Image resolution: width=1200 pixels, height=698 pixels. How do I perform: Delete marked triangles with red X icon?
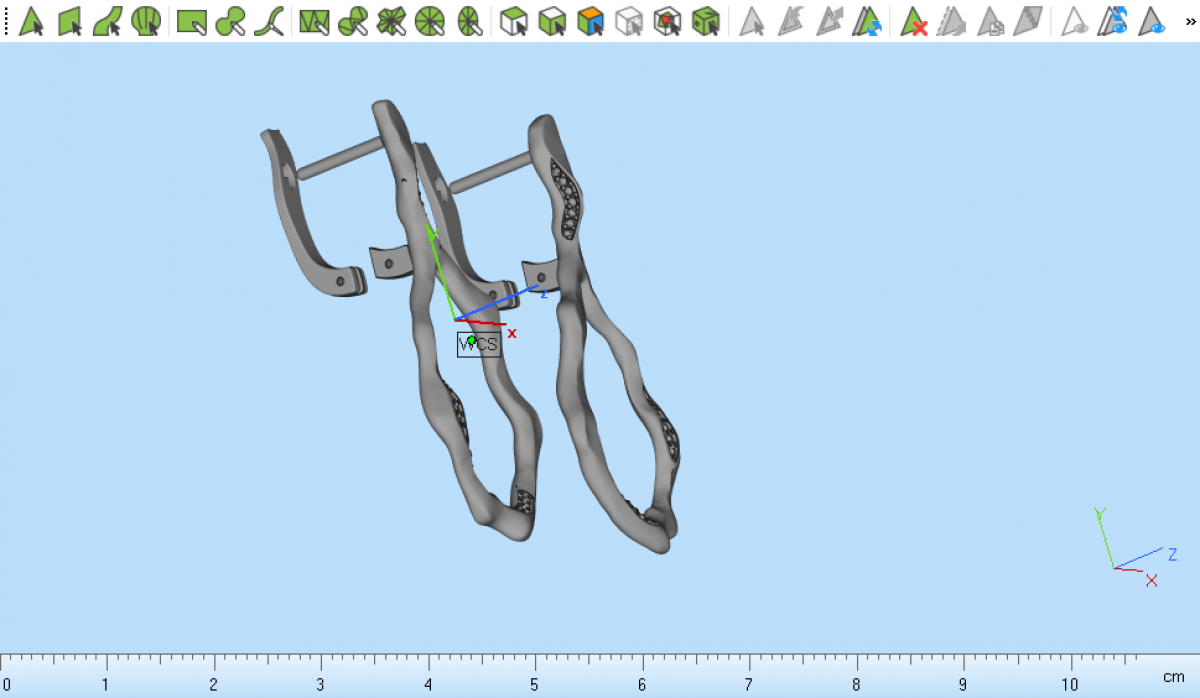click(x=913, y=21)
